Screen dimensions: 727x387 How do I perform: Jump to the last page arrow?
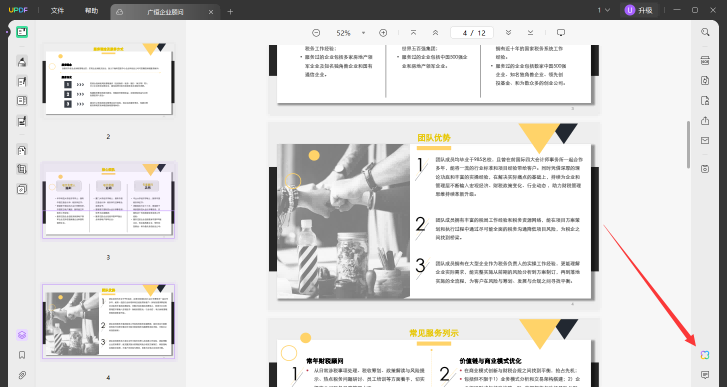tap(530, 32)
